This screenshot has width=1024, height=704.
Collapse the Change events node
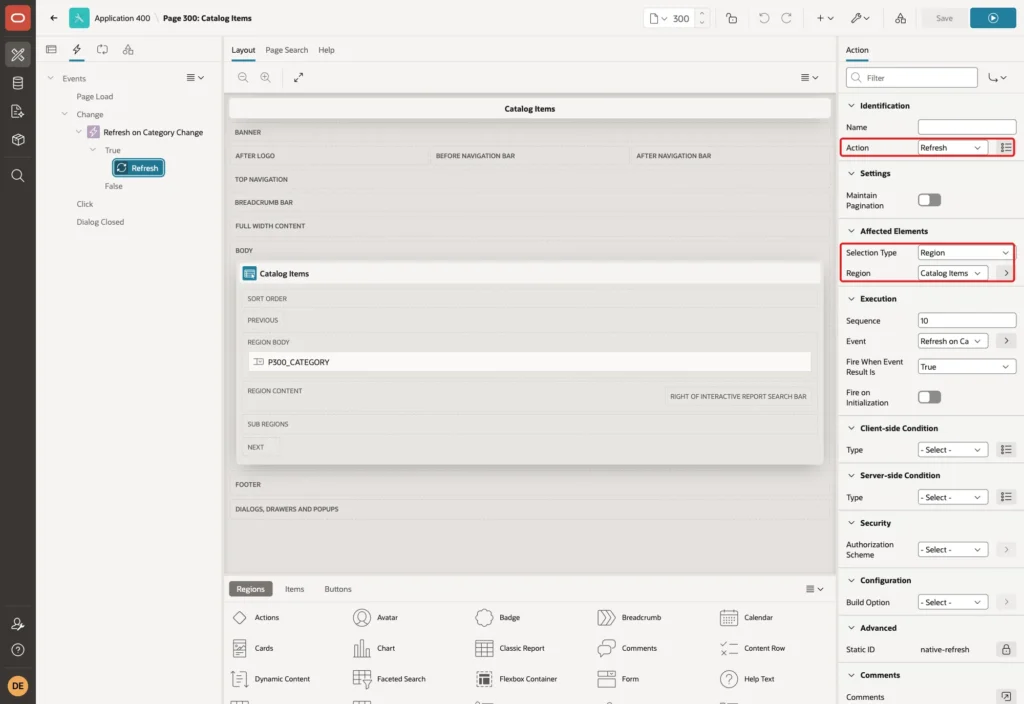point(65,114)
